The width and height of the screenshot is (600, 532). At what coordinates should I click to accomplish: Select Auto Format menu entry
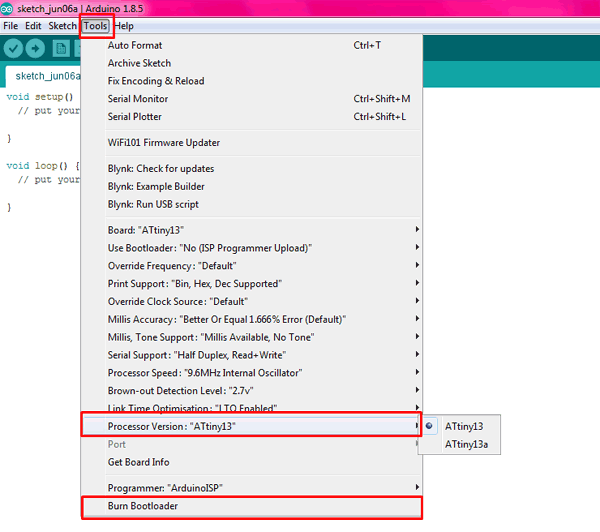coord(252,45)
